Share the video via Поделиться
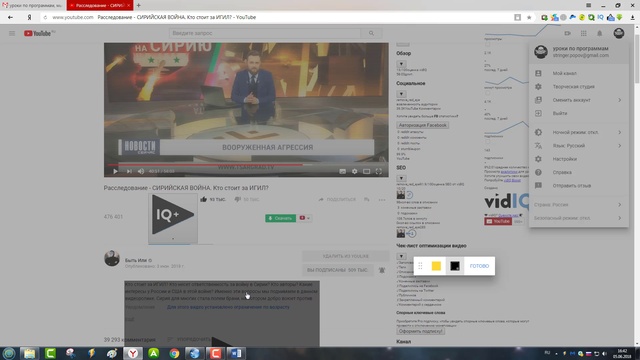Image resolution: width=640 pixels, height=360 pixels. click(337, 199)
